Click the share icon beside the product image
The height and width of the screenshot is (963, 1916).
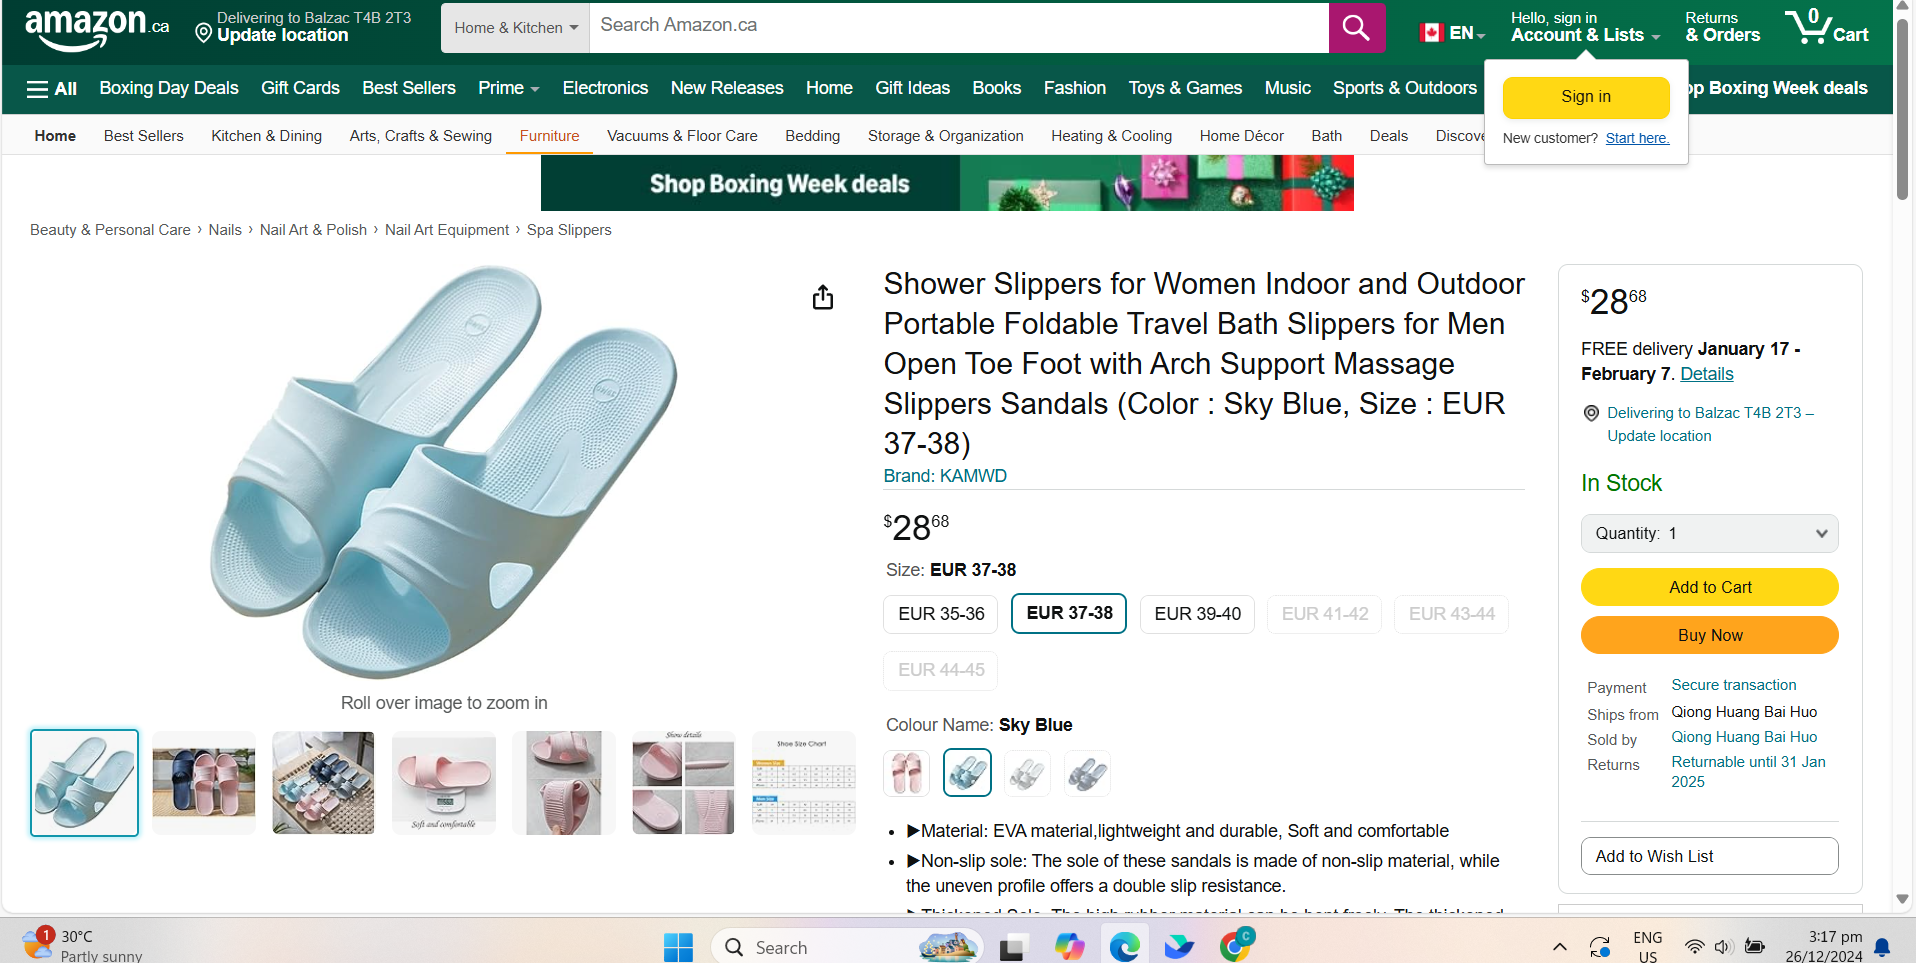tap(822, 297)
